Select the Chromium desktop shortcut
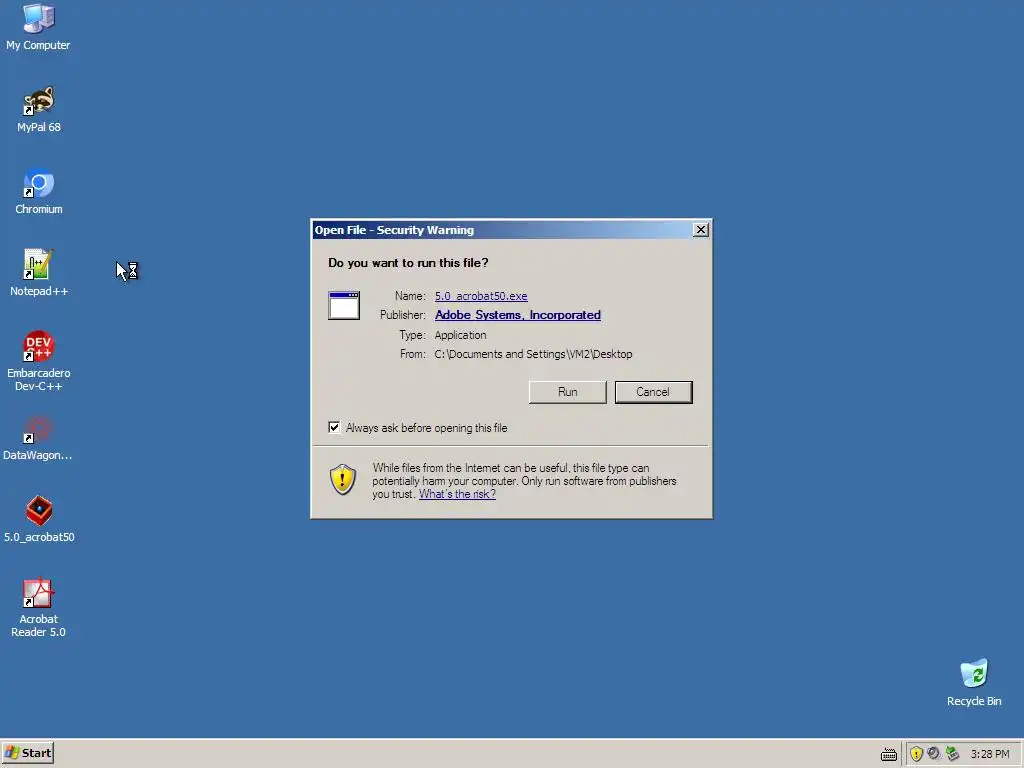The image size is (1024, 768). [39, 192]
